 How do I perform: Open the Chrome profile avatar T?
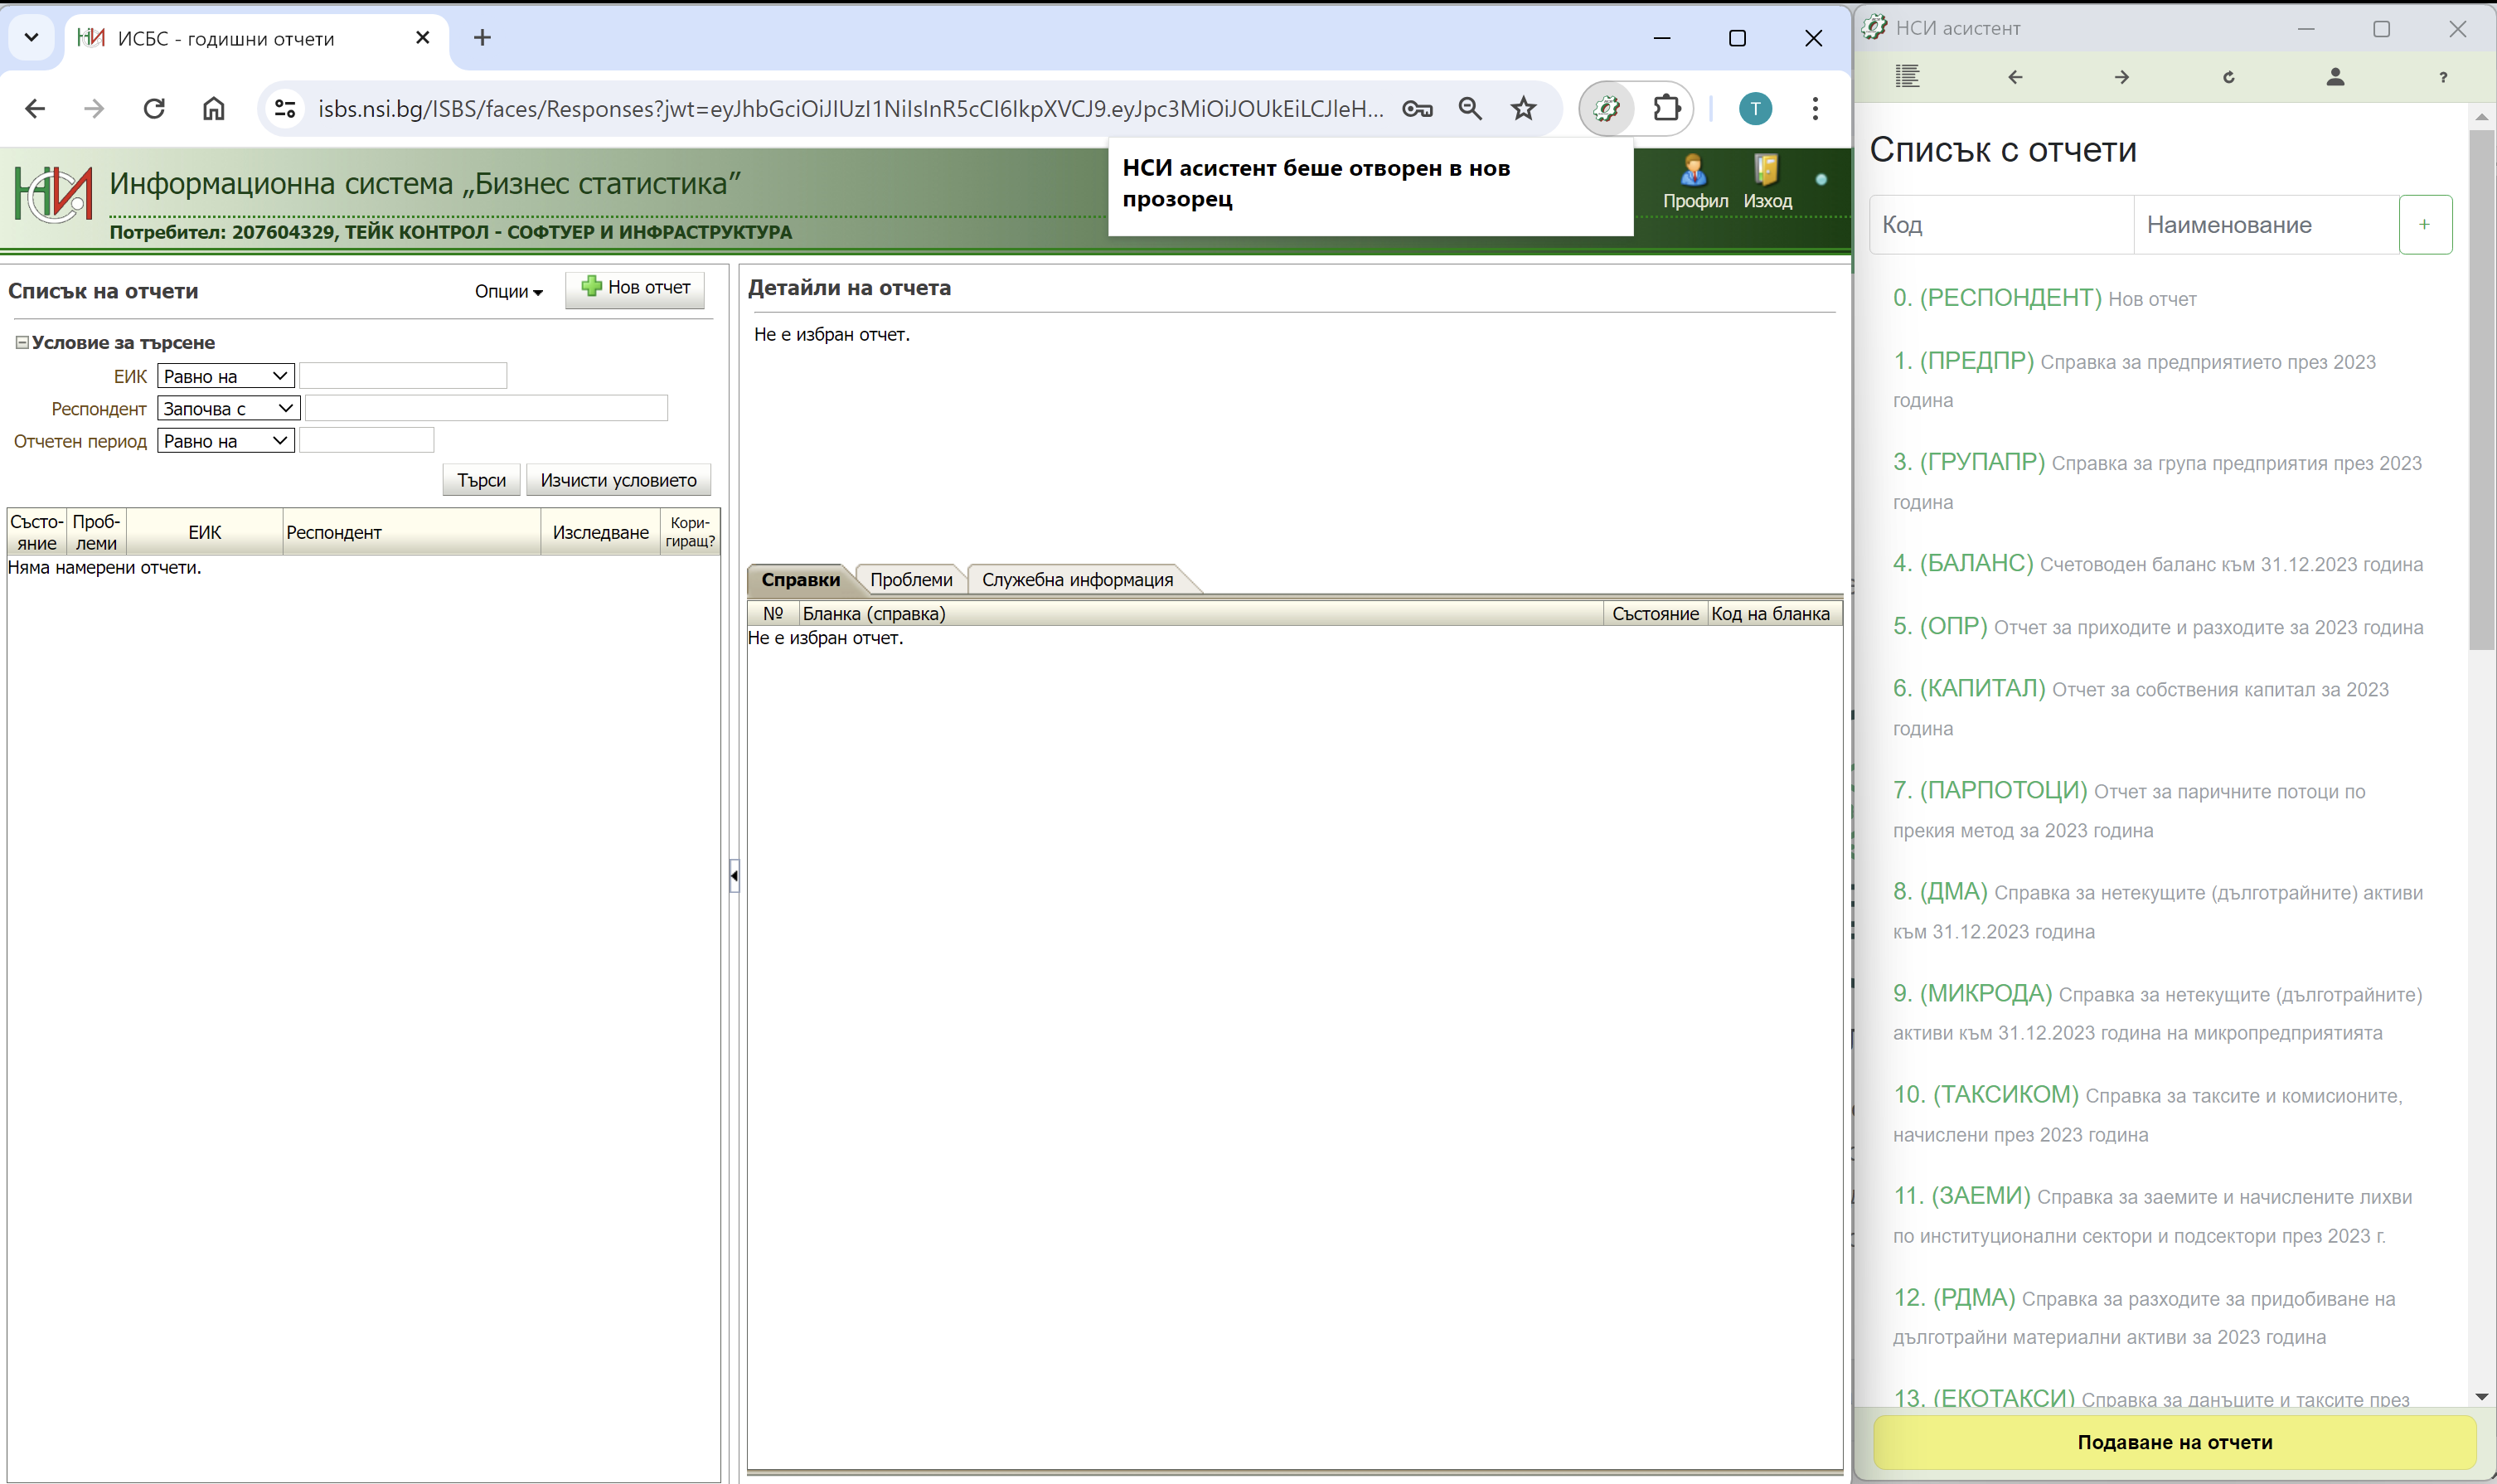point(1755,108)
